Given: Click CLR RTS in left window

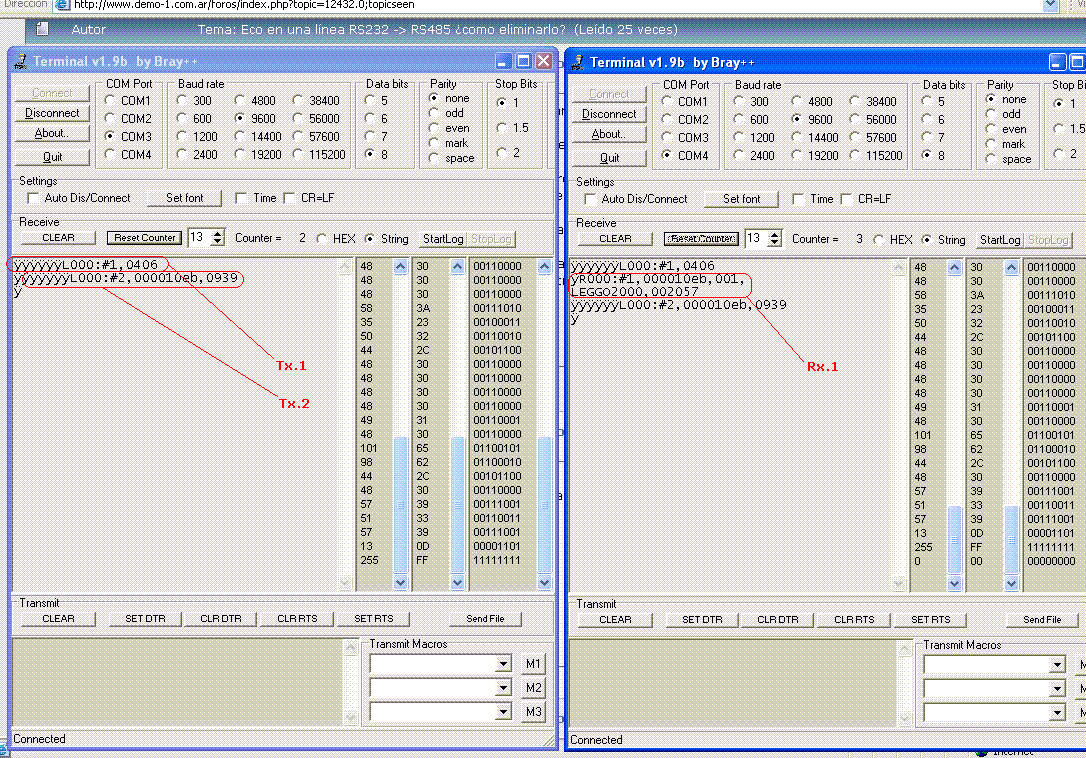Looking at the screenshot, I should (x=297, y=619).
